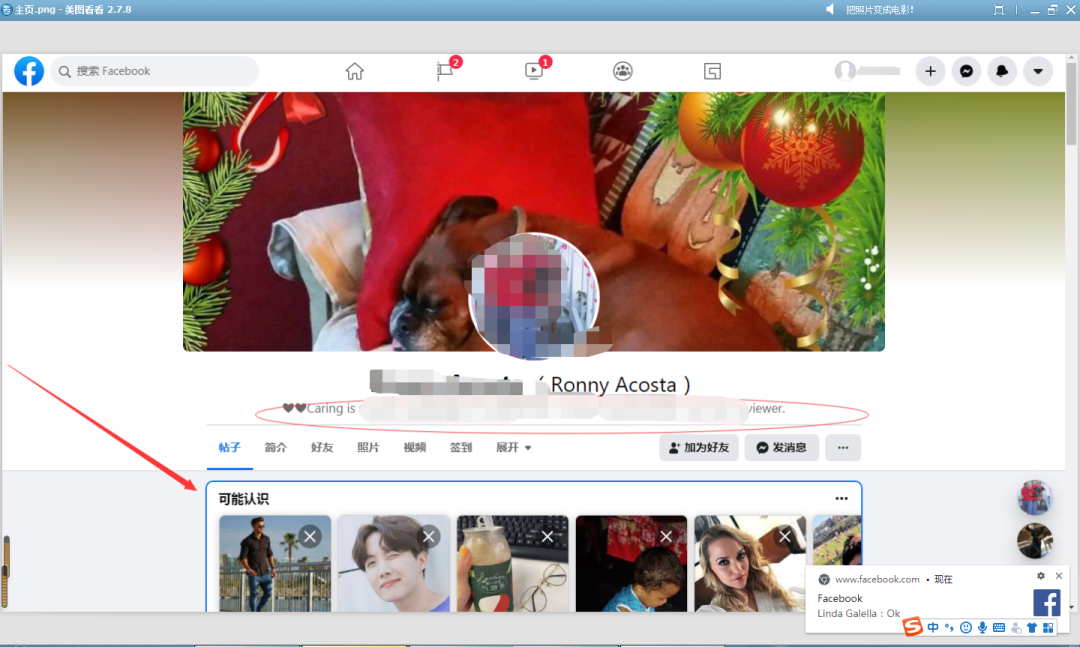Screen dimensions: 1080x647
Task: Open 可能认识 section options ellipsis
Action: (x=842, y=498)
